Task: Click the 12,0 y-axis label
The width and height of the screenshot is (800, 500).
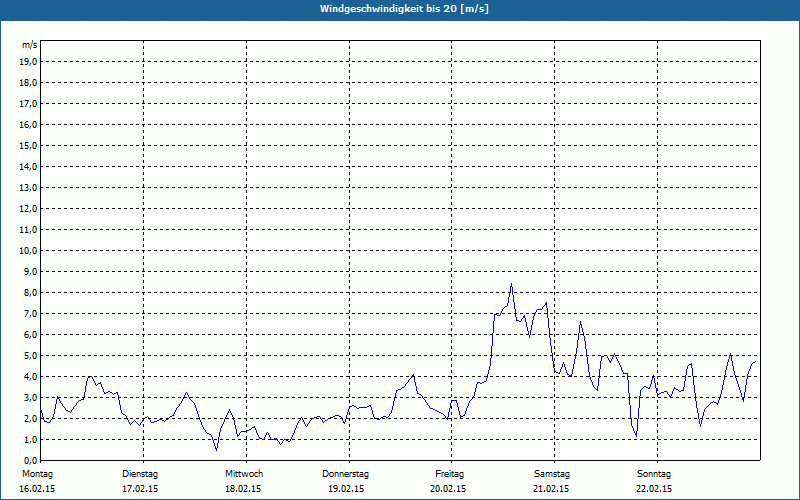Action: [28, 208]
